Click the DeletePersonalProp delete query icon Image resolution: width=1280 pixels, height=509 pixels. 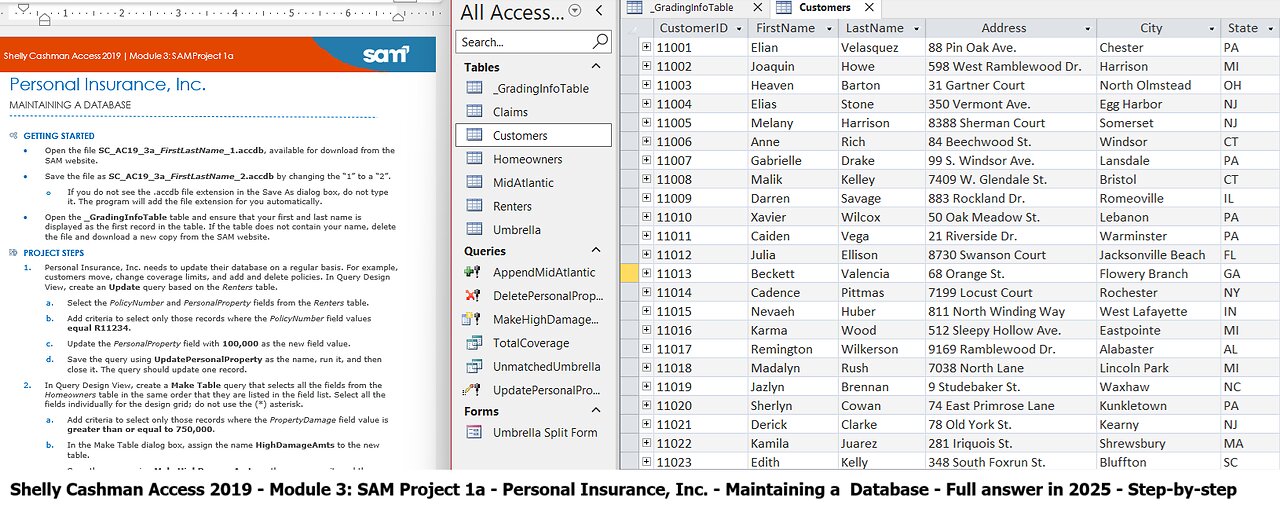[x=473, y=296]
